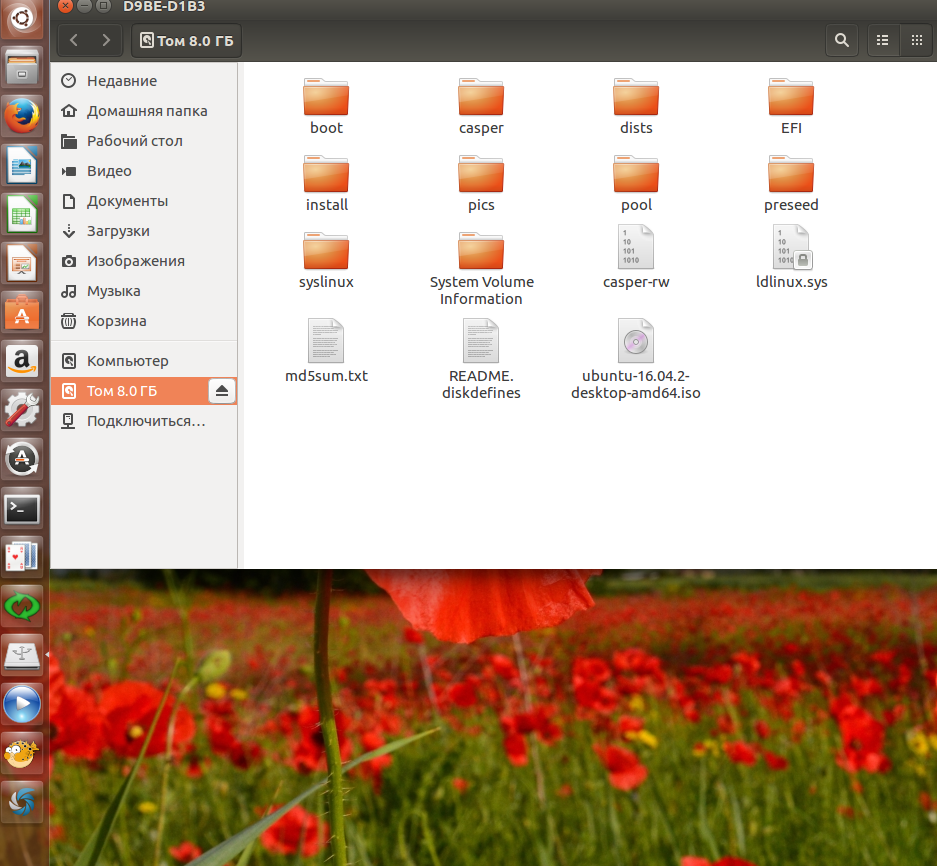Open the boot folder

pos(326,99)
